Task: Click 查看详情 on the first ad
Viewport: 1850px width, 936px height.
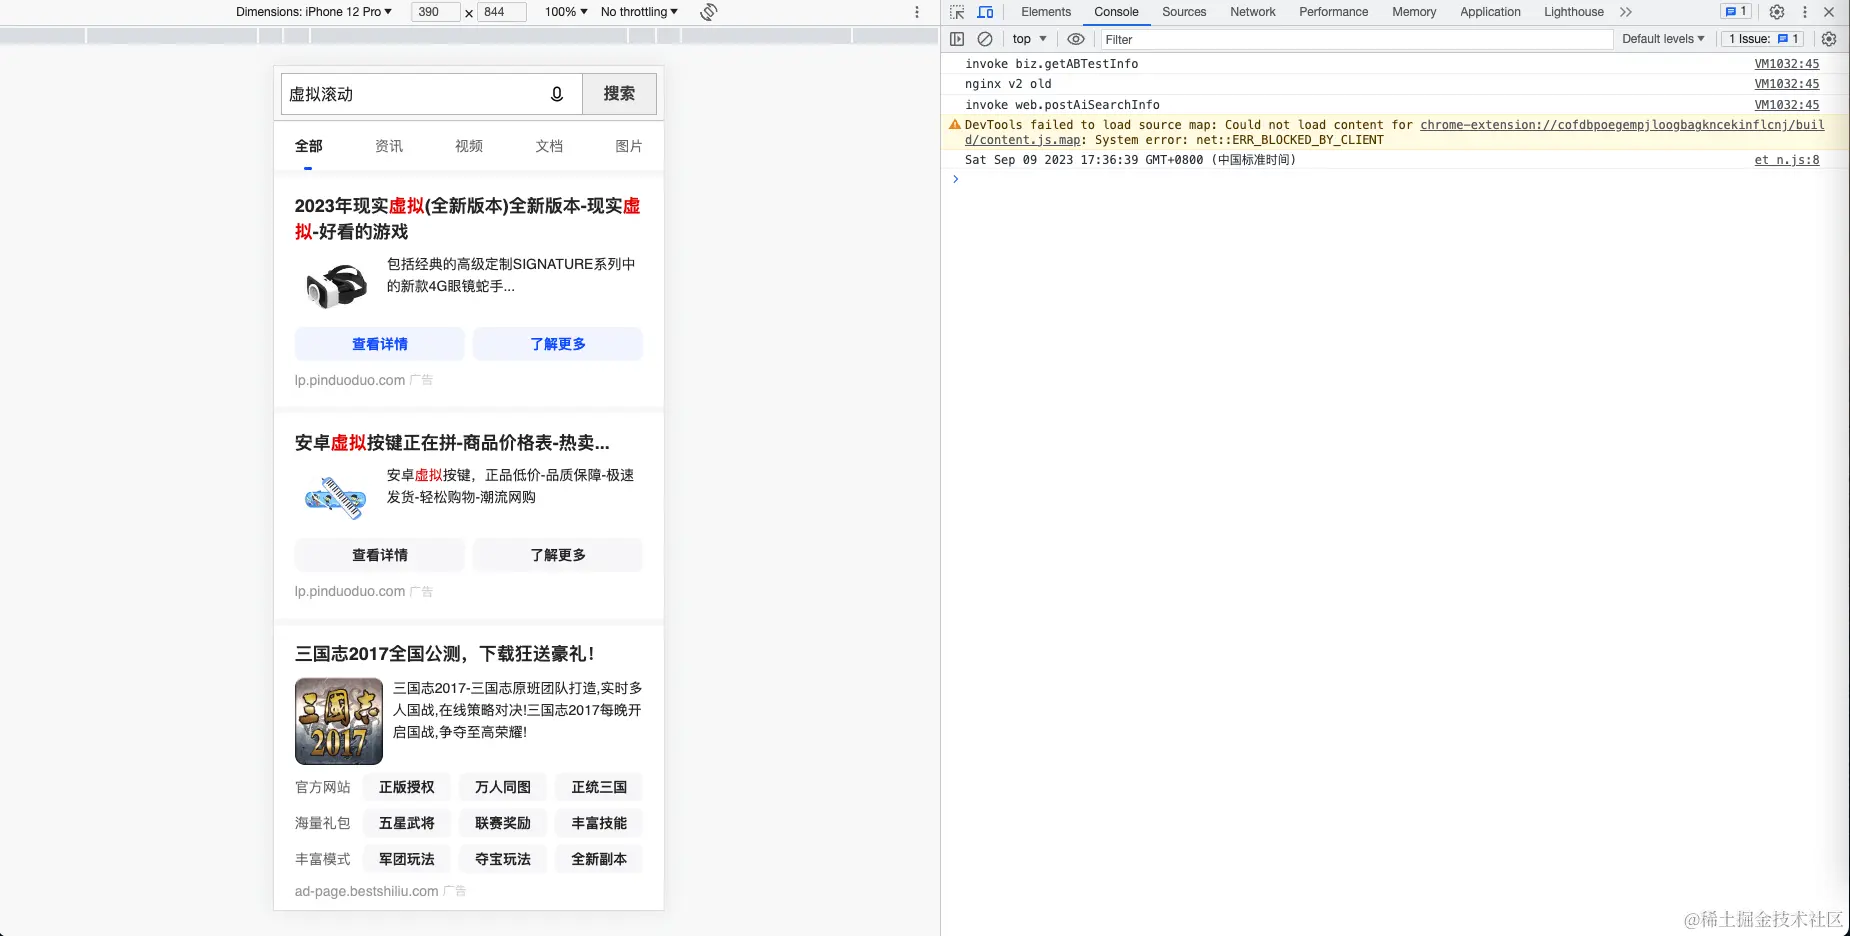Action: point(380,344)
